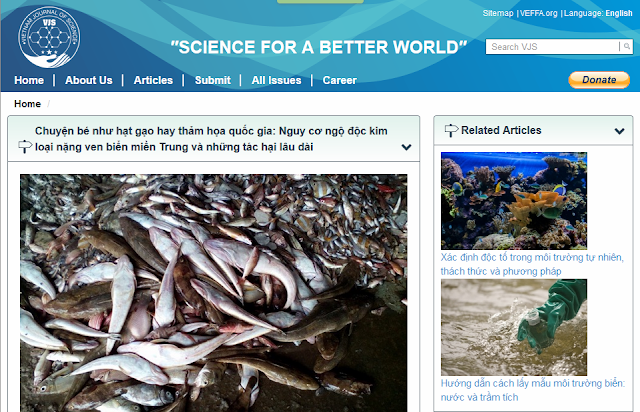Open article link 'Hướng dẫn cách lấy mẫu môi trường biển'
Image resolution: width=640 pixels, height=412 pixels.
click(x=533, y=390)
